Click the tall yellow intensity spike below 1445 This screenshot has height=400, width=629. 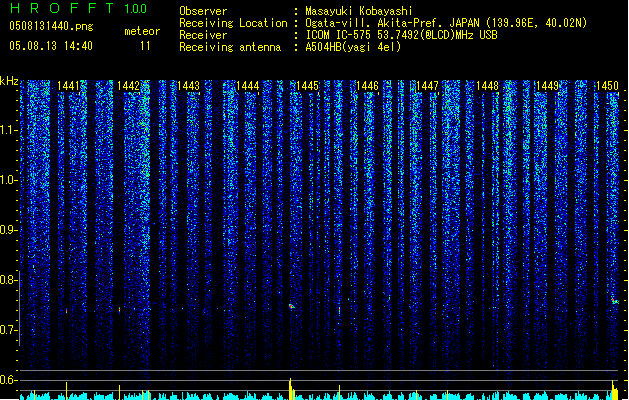coord(290,388)
